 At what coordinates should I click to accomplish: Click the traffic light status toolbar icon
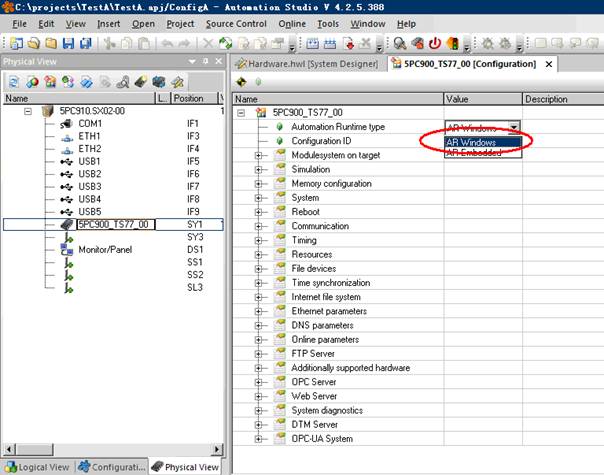point(453,44)
